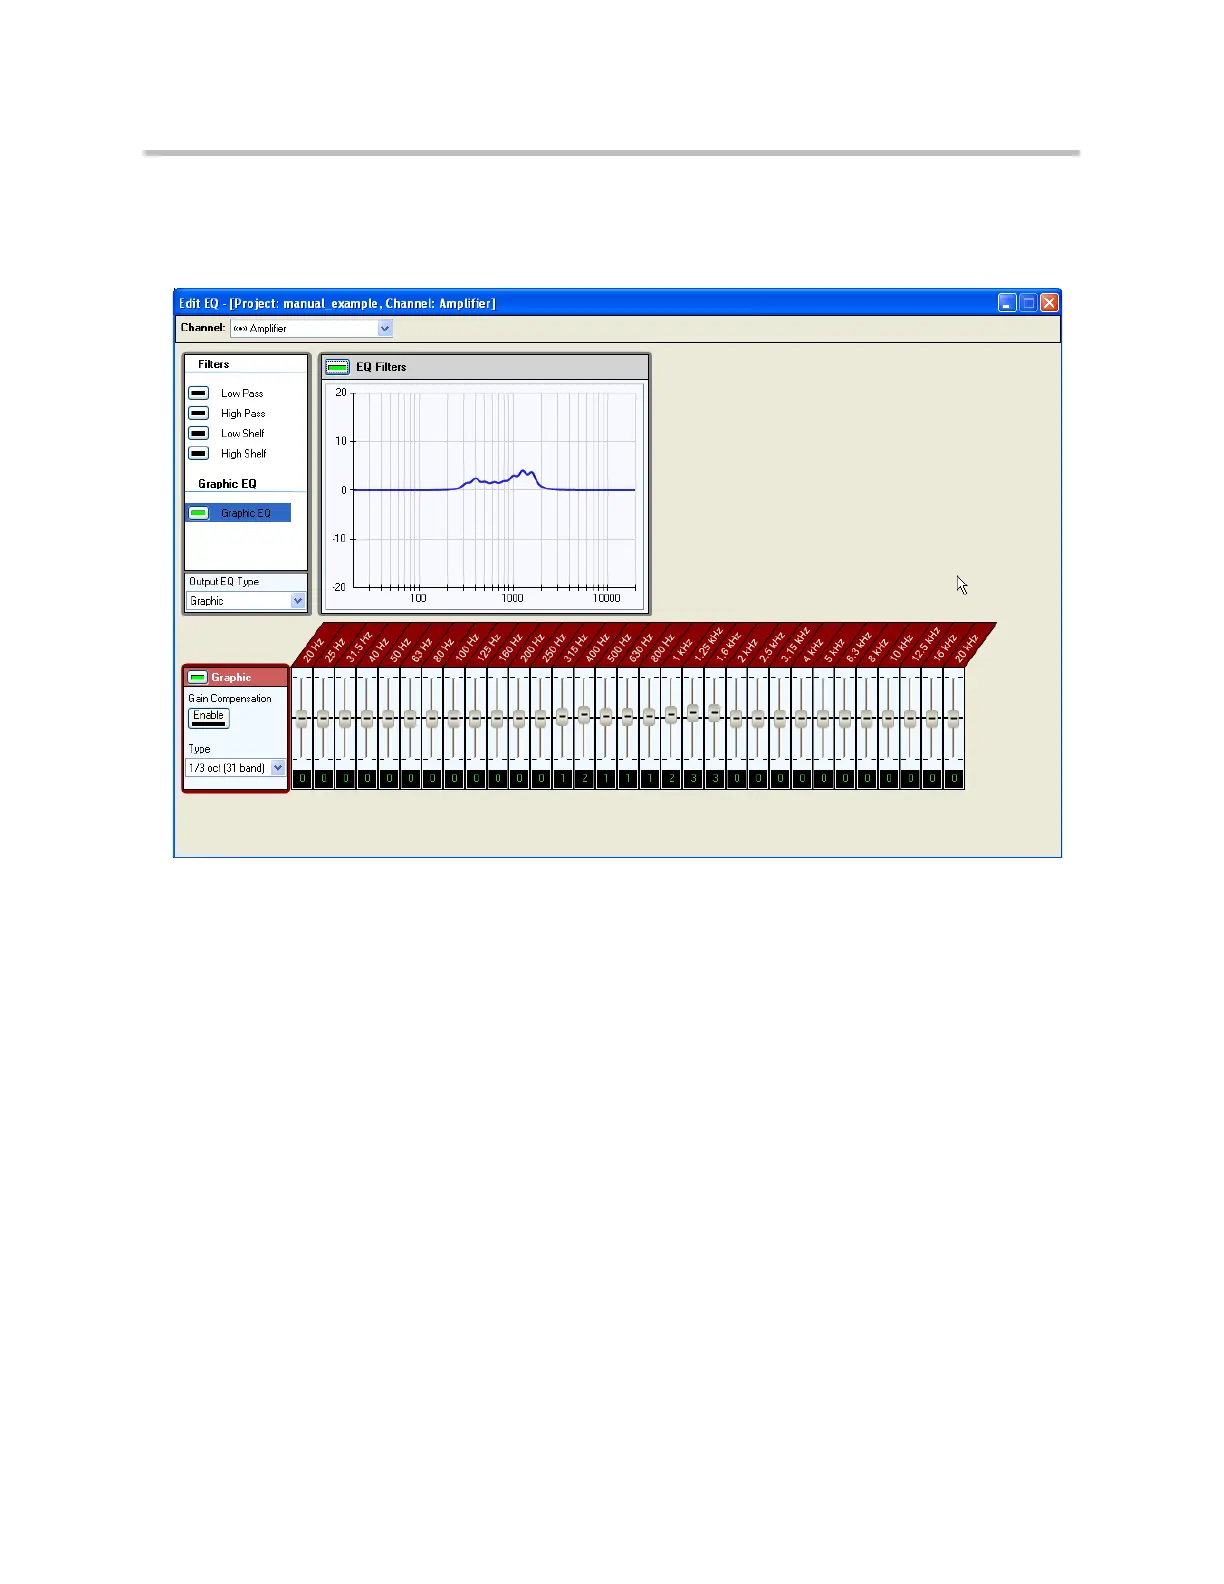Click the gain value box under 315 Hz
The height and width of the screenshot is (1584, 1224).
point(562,778)
